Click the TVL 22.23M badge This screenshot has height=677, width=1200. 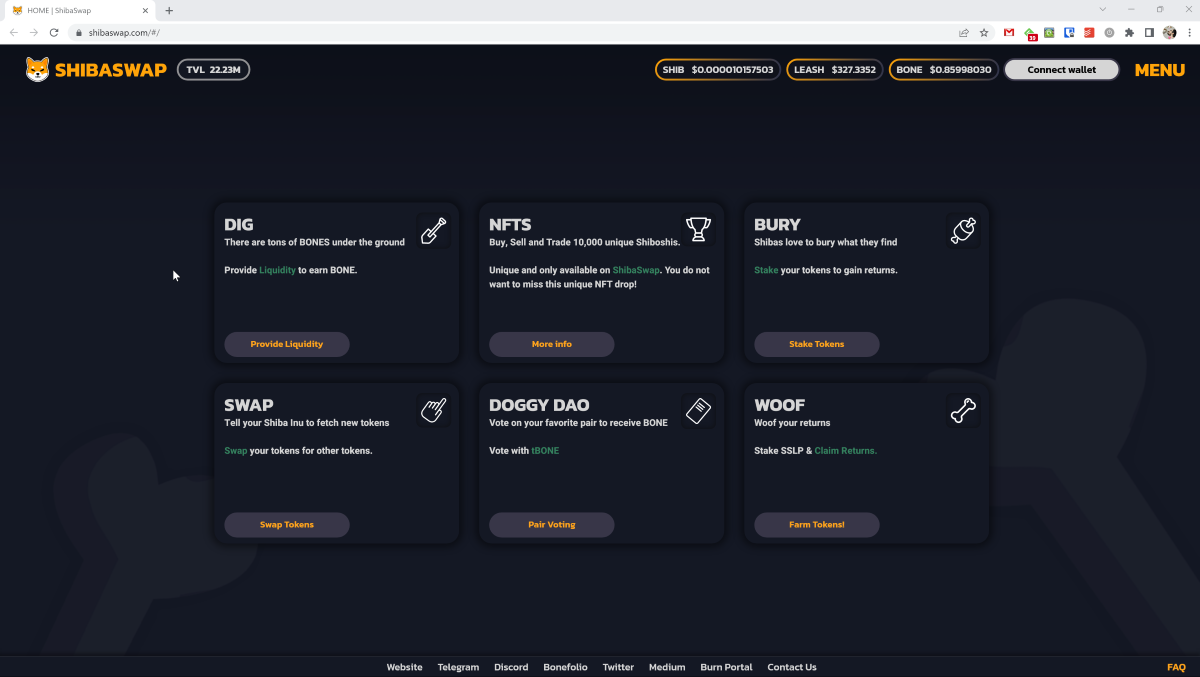pos(214,70)
